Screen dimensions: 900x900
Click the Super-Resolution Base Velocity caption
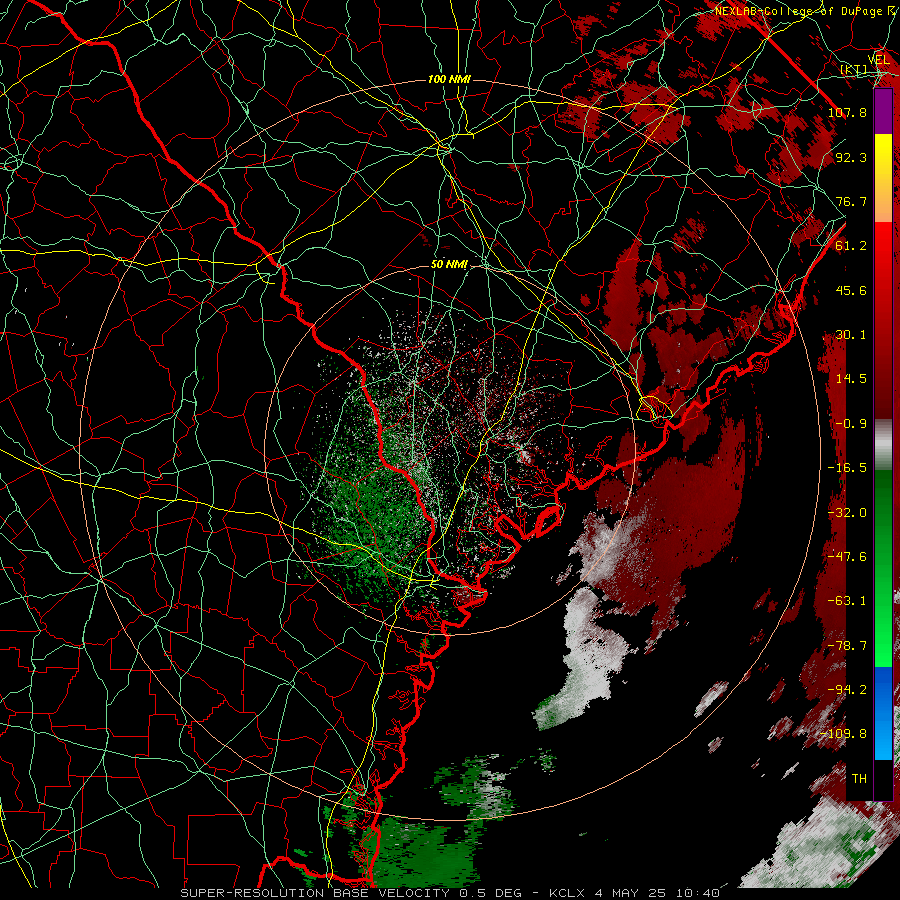(x=352, y=893)
